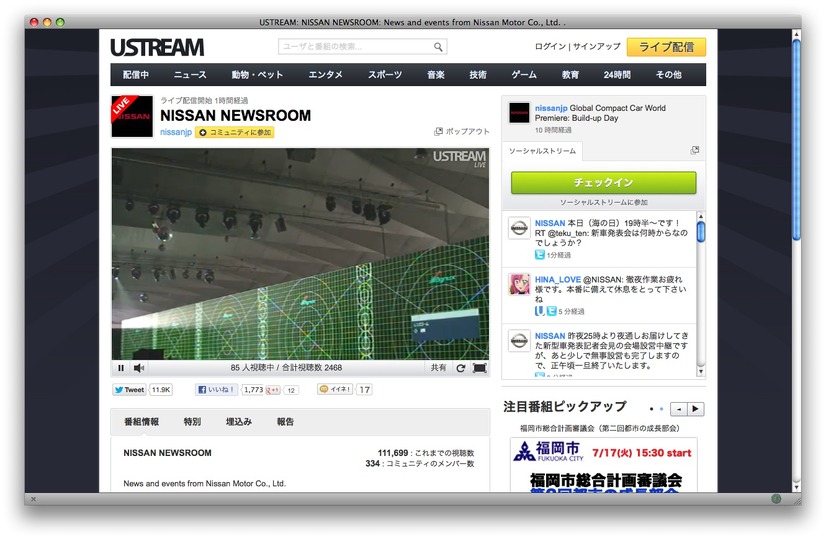The width and height of the screenshot is (826, 539).
Task: Click the green チェックイン button
Action: [x=603, y=183]
